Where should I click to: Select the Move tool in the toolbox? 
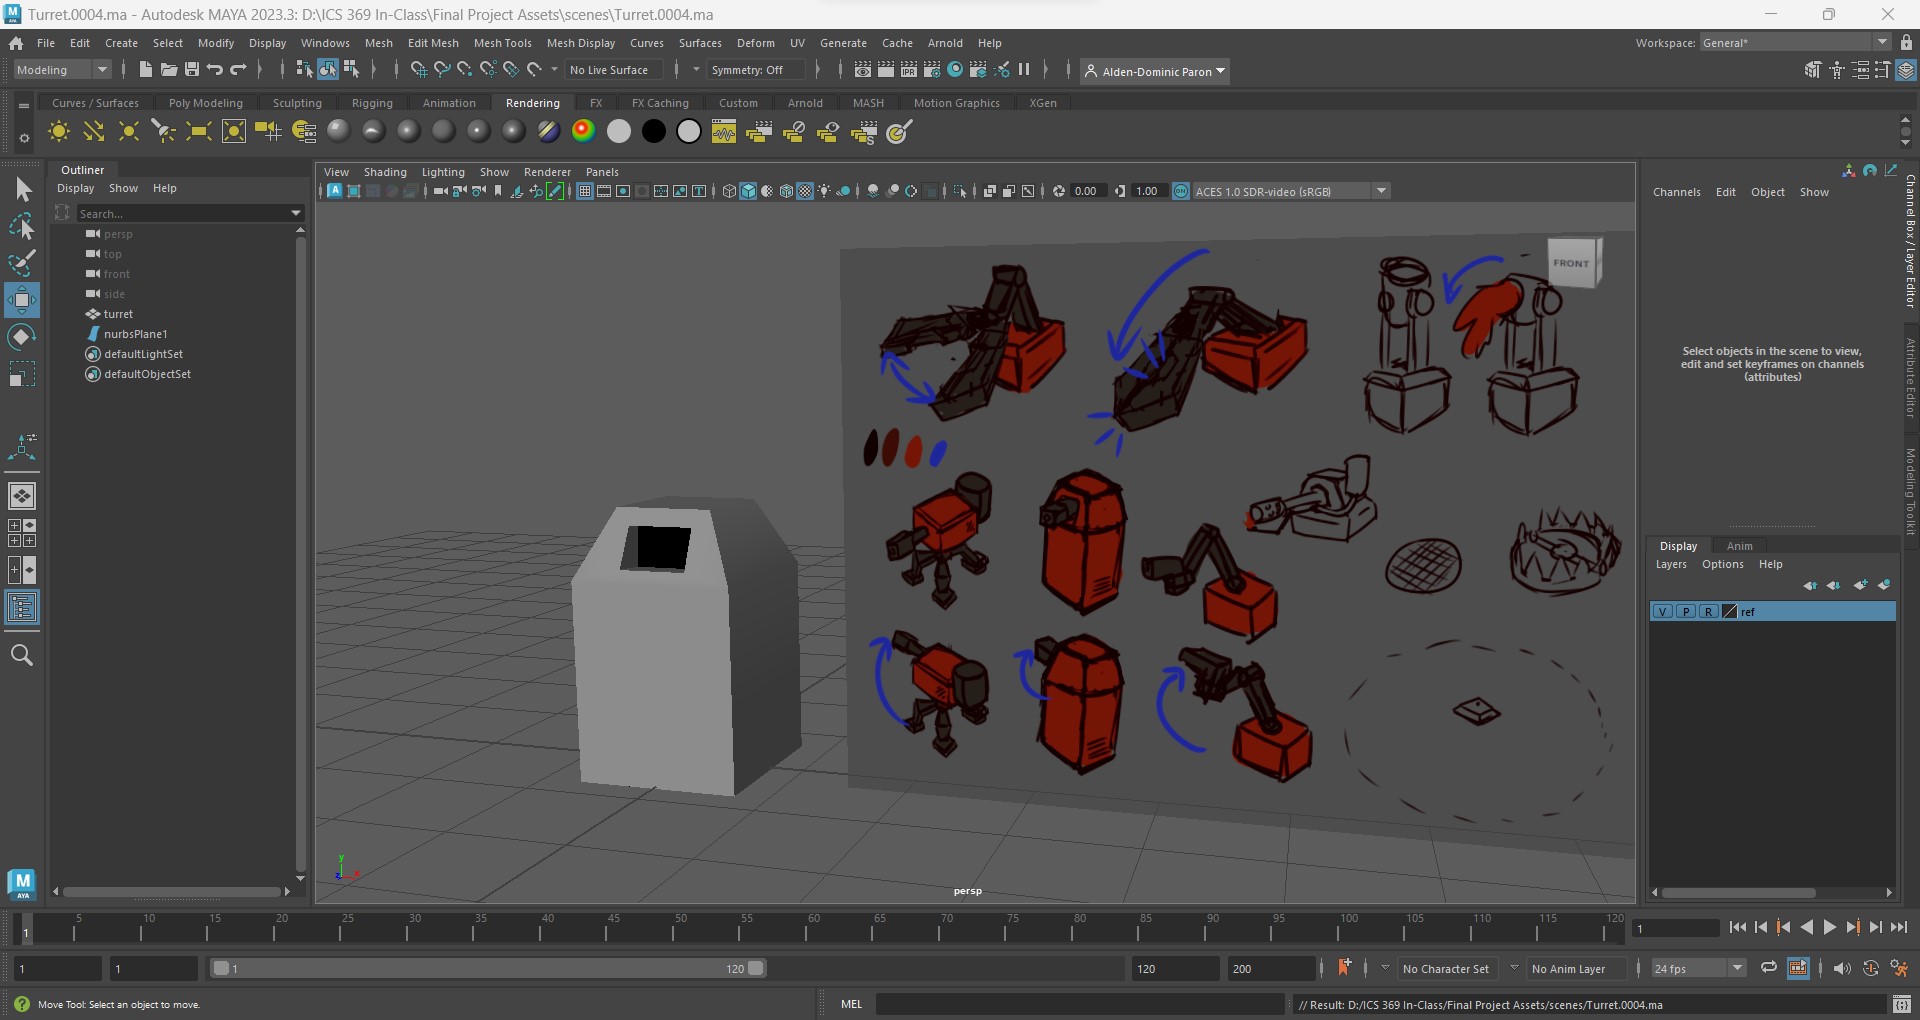point(22,300)
